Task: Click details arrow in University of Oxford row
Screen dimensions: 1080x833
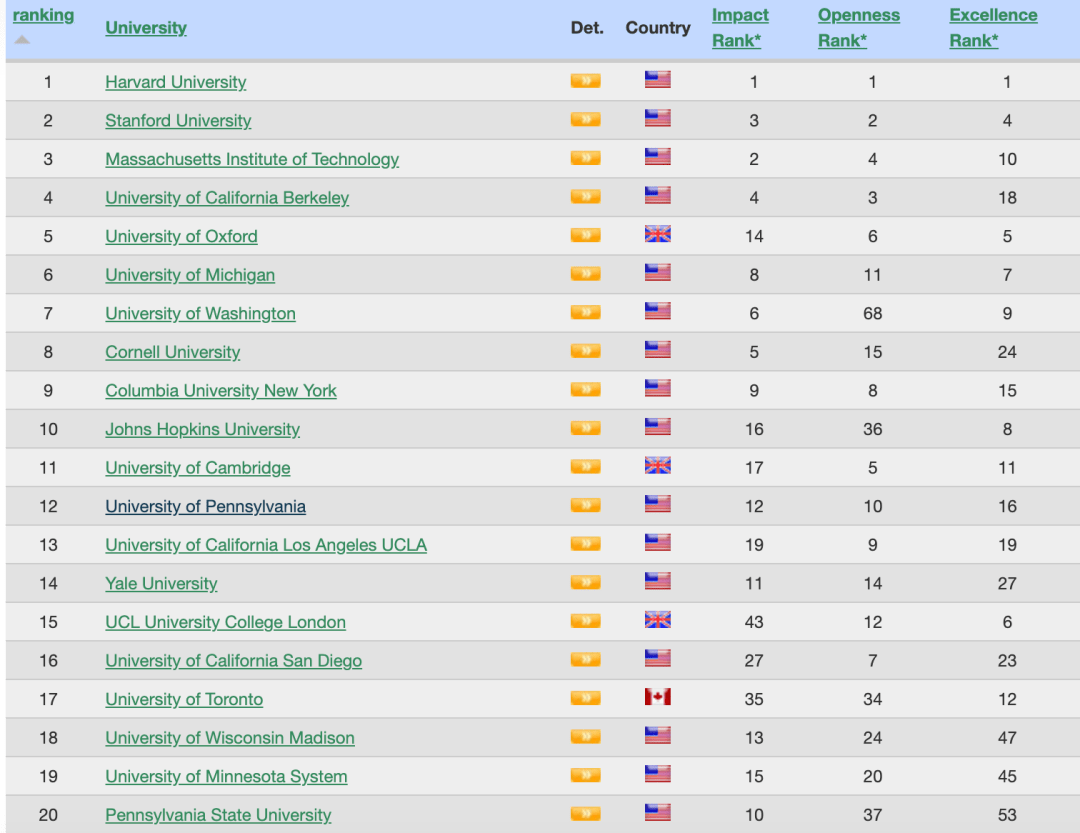Action: coord(585,235)
